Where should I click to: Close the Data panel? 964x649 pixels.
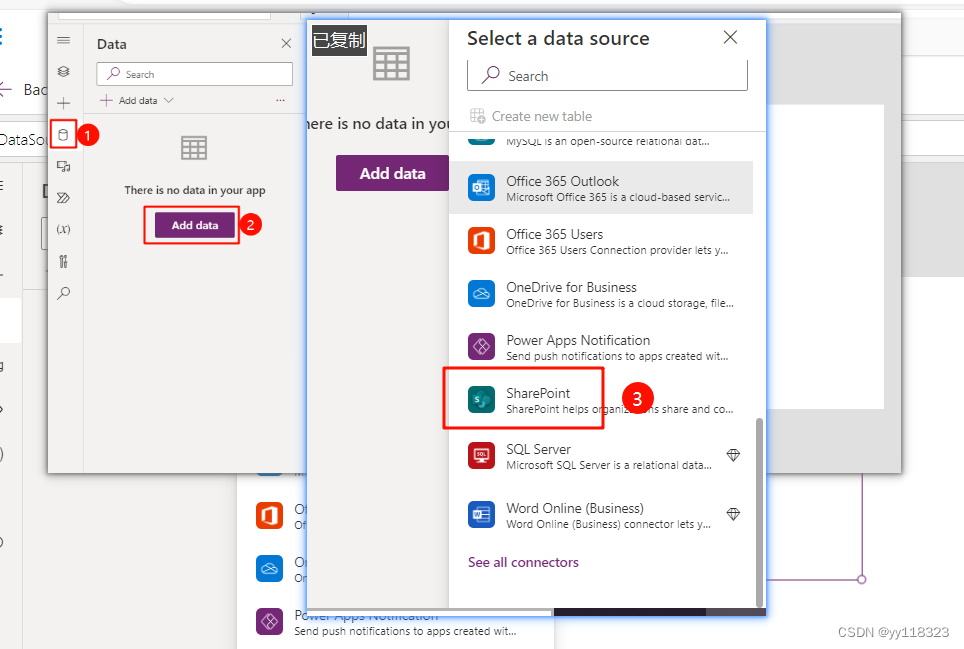[x=286, y=43]
